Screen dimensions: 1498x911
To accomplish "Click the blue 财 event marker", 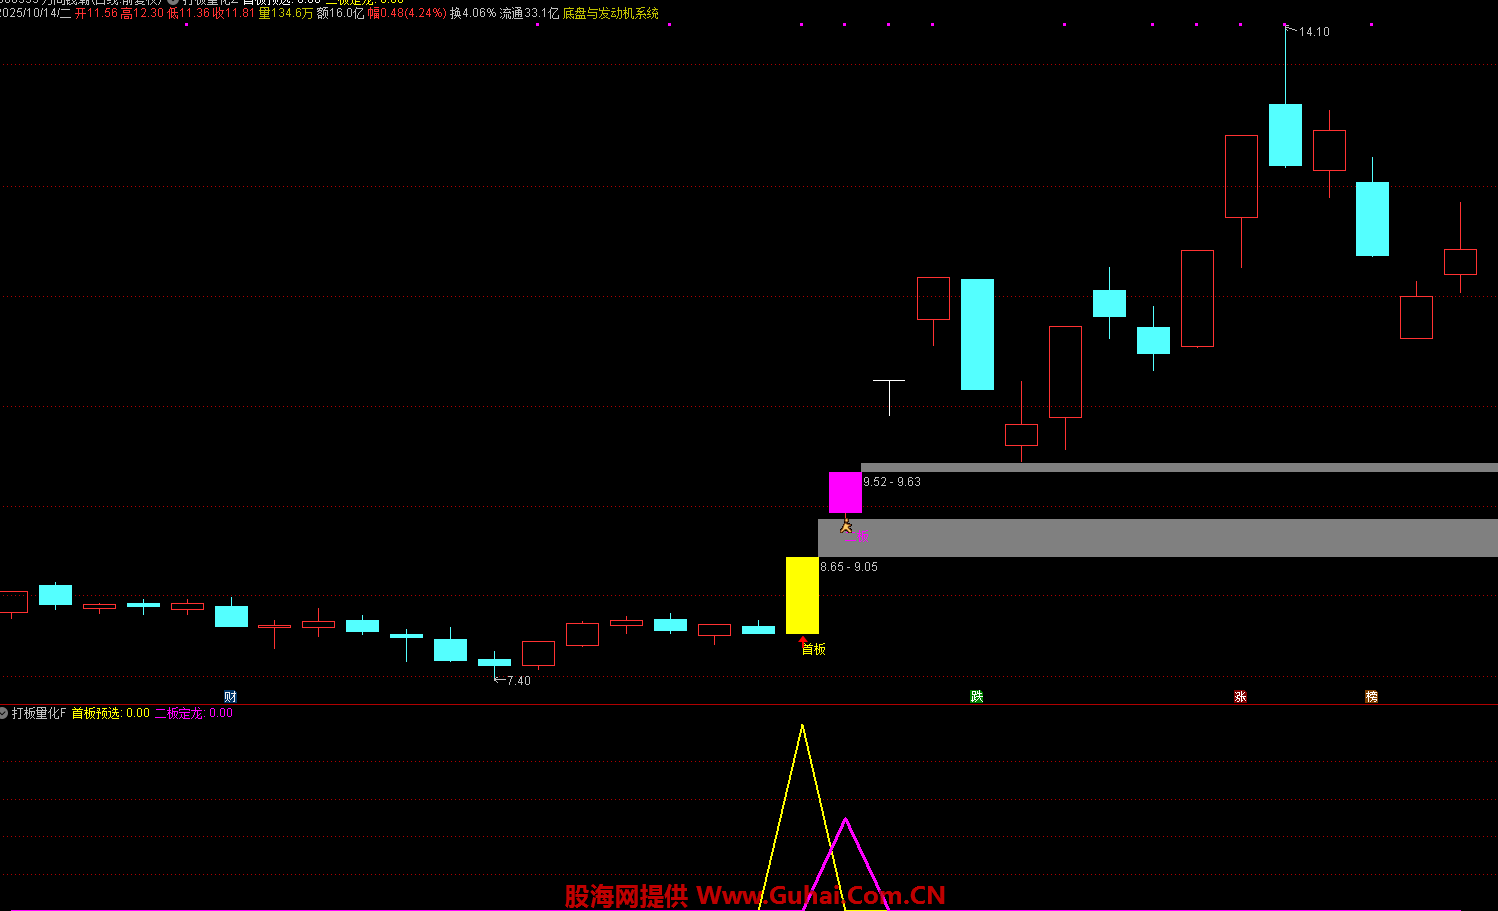I will coord(230,697).
